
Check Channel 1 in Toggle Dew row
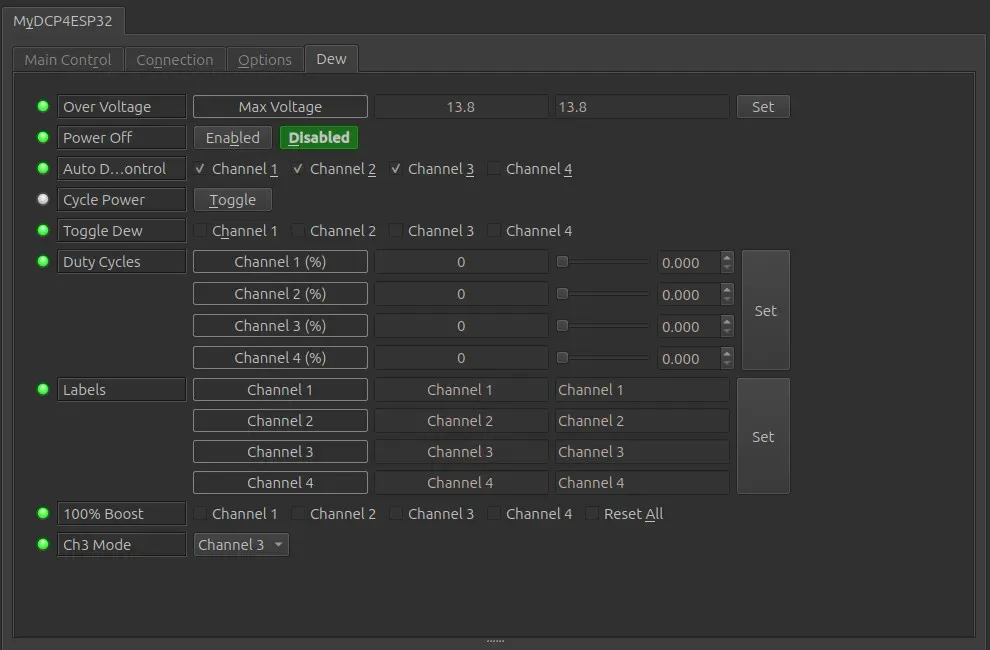pos(200,231)
